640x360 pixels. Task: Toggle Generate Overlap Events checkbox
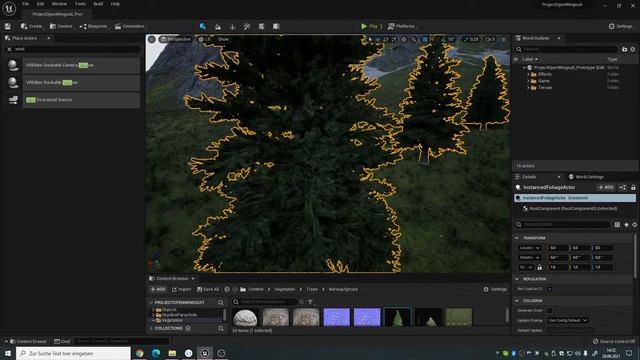click(x=549, y=311)
